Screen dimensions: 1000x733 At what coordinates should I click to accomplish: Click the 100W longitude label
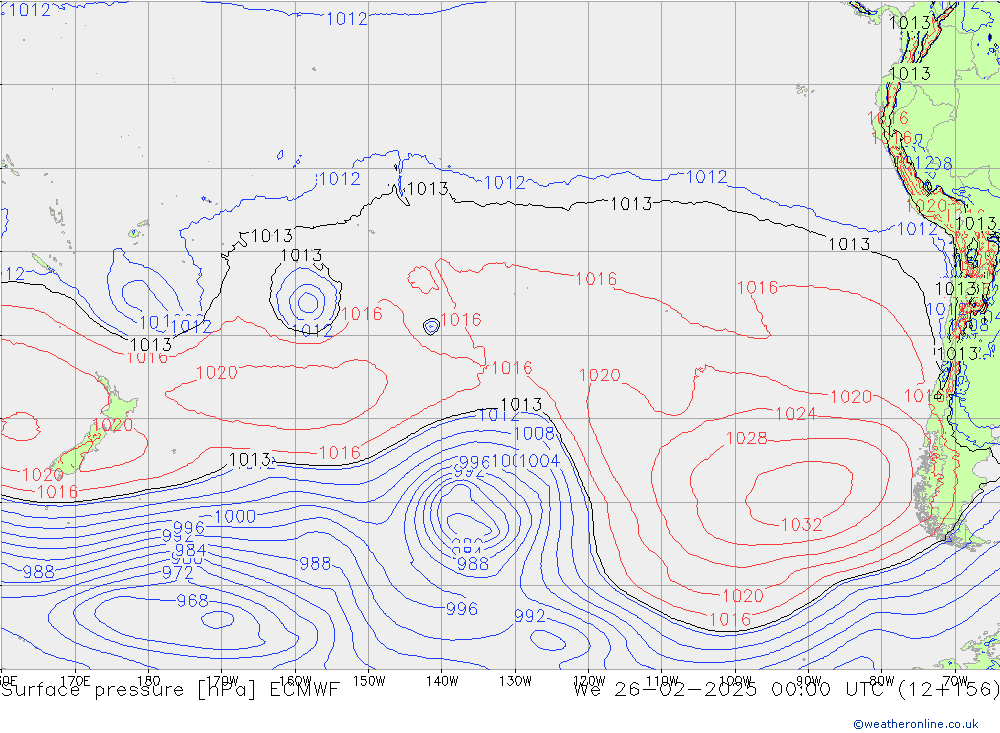[735, 681]
